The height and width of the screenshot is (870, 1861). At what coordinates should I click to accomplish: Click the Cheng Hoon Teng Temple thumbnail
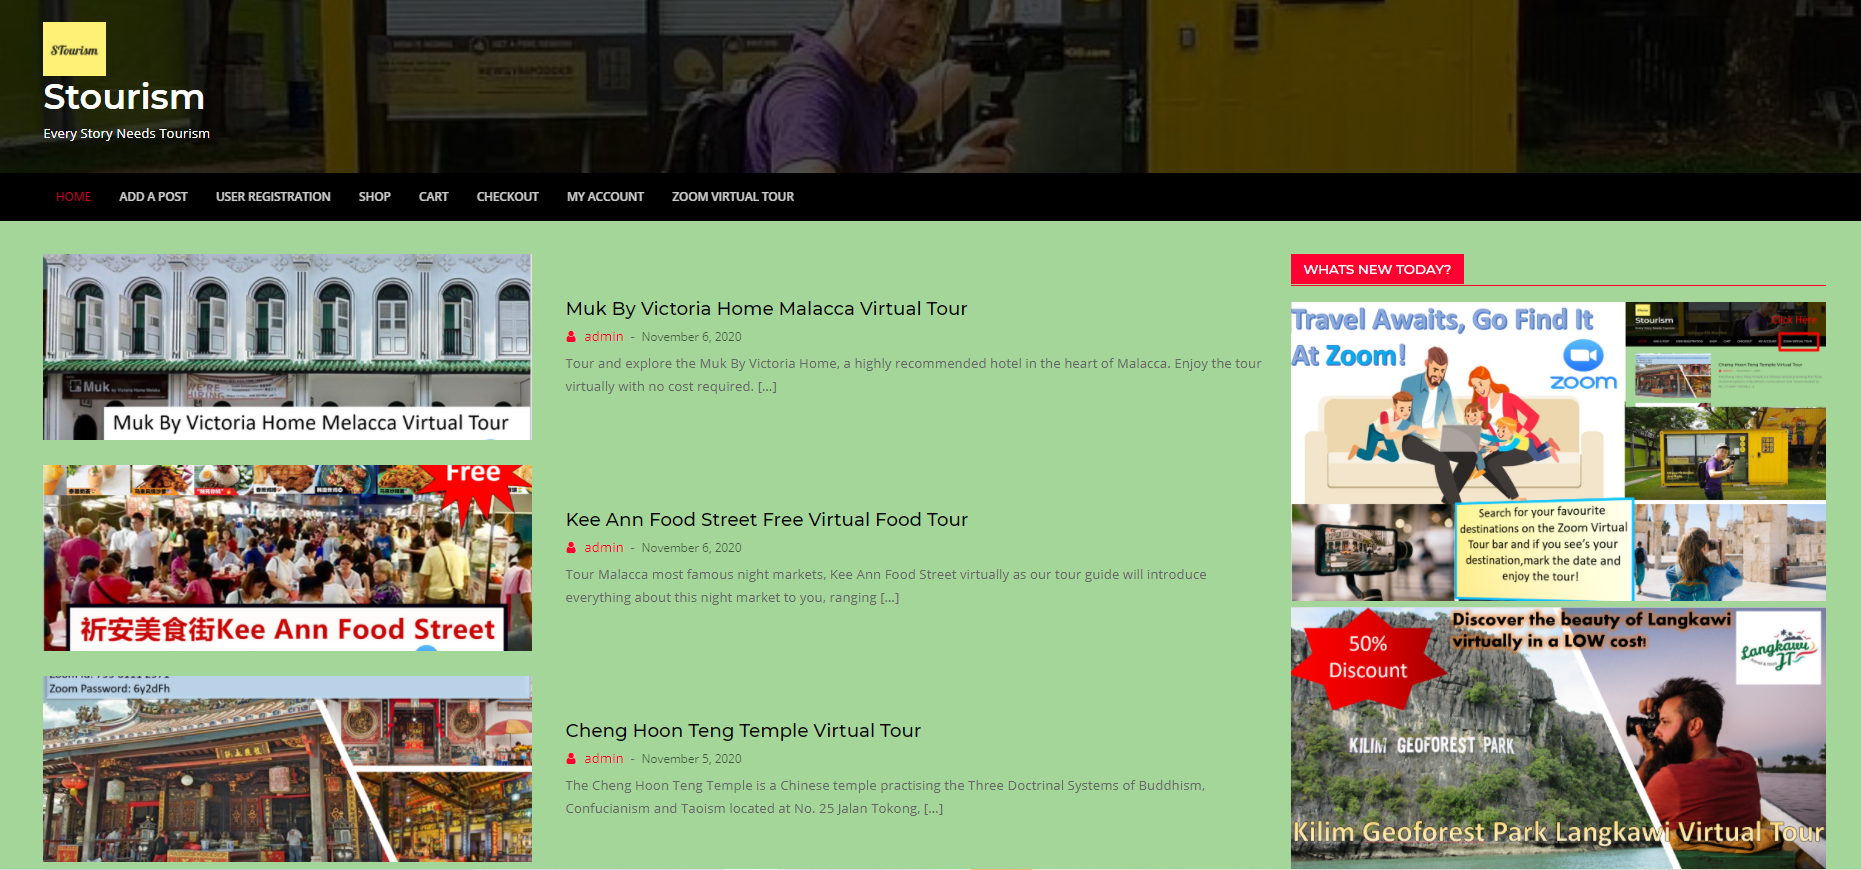coord(287,769)
